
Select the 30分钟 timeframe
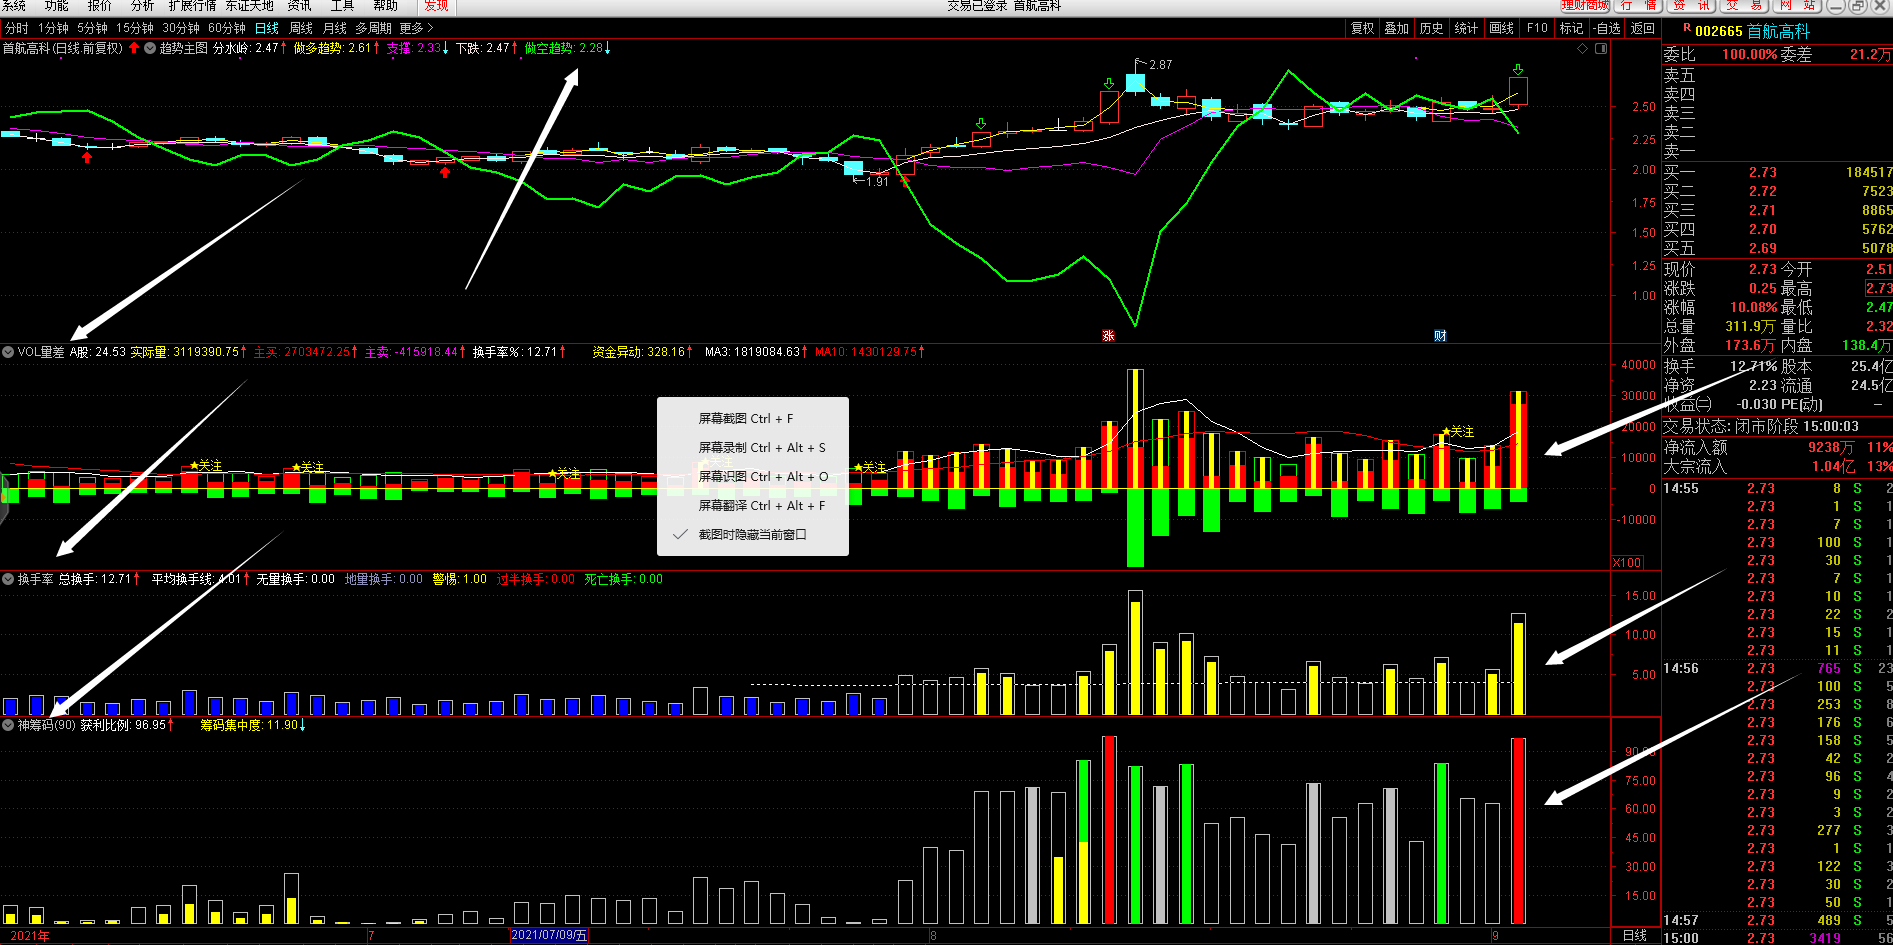coord(181,28)
